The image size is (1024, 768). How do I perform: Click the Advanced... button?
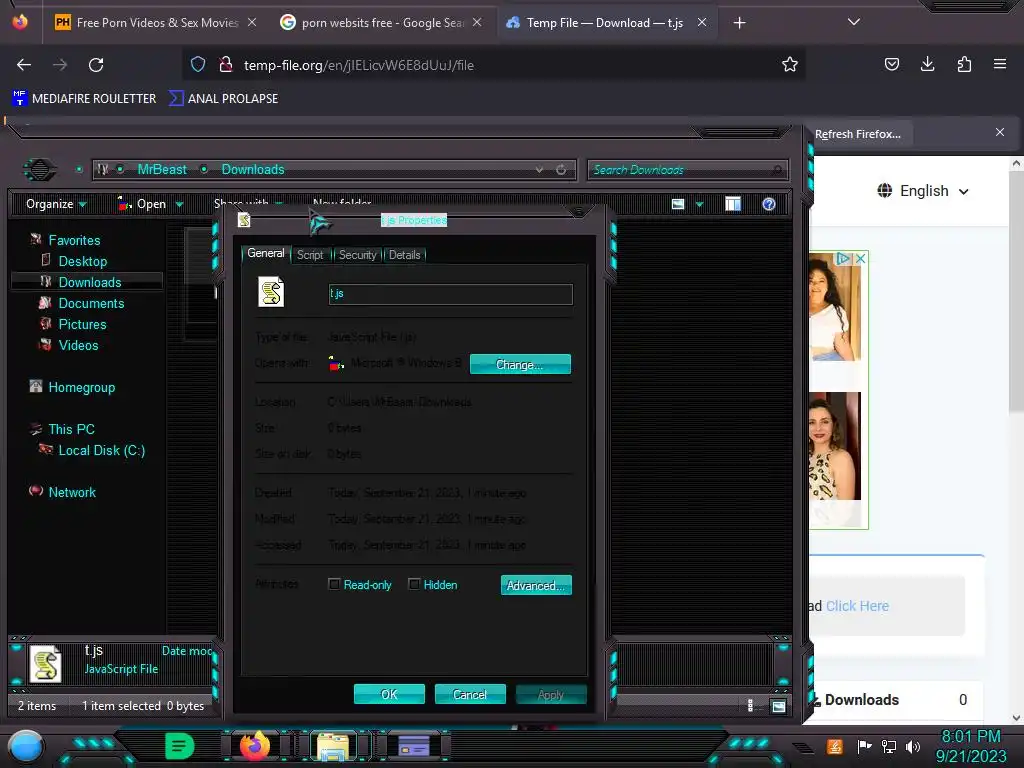(x=536, y=585)
